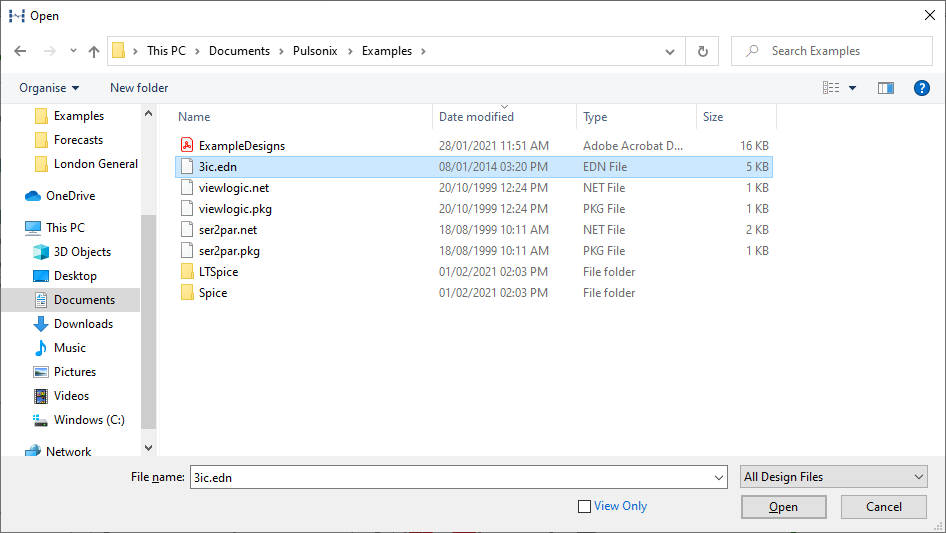The height and width of the screenshot is (533, 946).
Task: Open the All Design Files type dropdown
Action: click(x=834, y=477)
